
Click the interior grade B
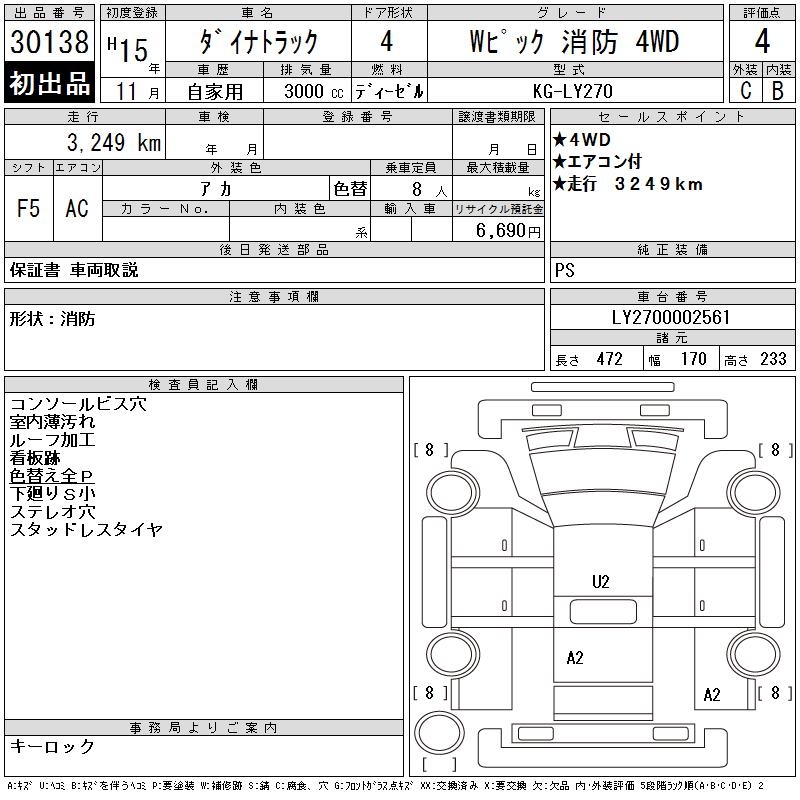(778, 91)
